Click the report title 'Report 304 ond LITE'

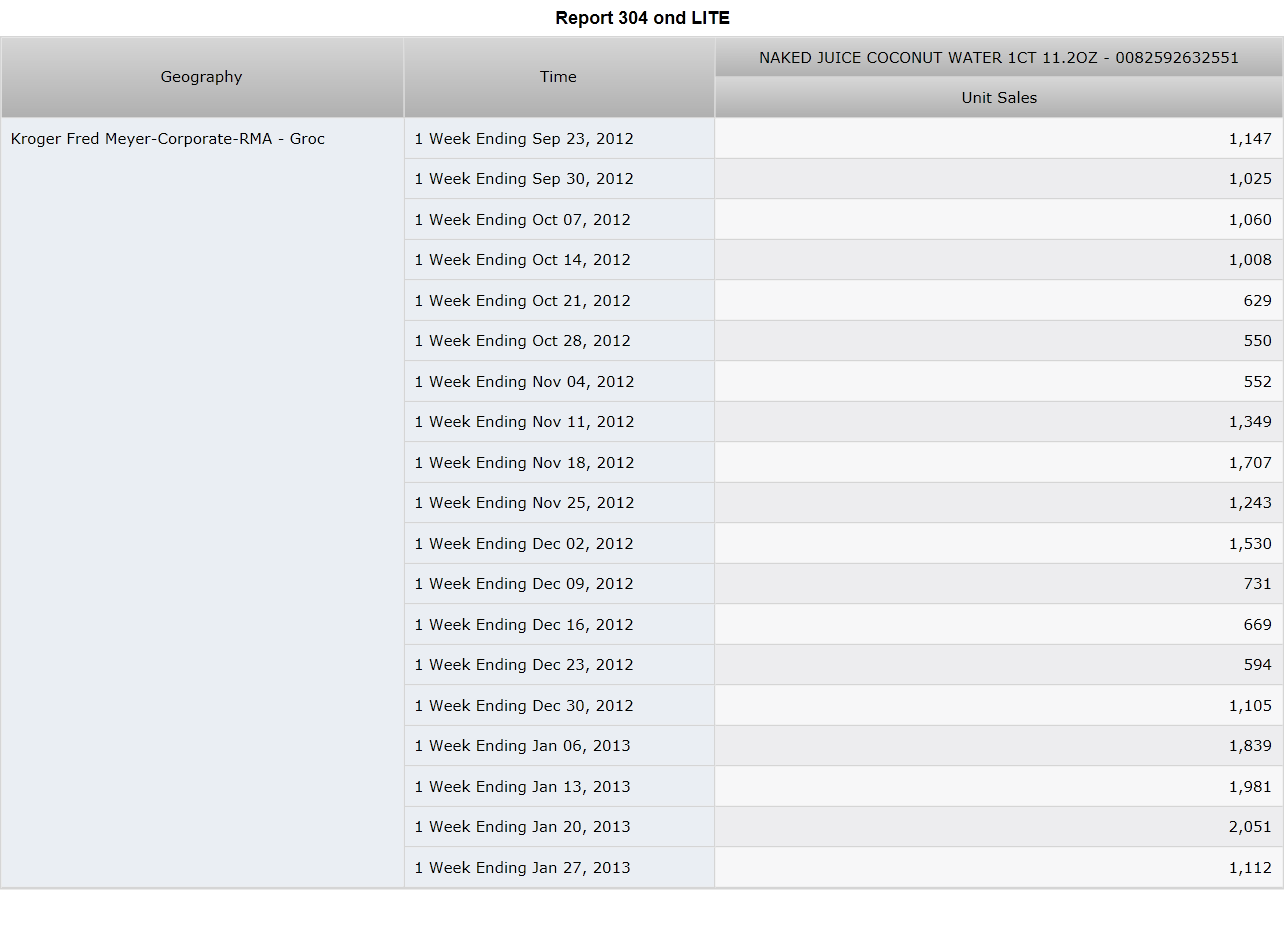[642, 18]
